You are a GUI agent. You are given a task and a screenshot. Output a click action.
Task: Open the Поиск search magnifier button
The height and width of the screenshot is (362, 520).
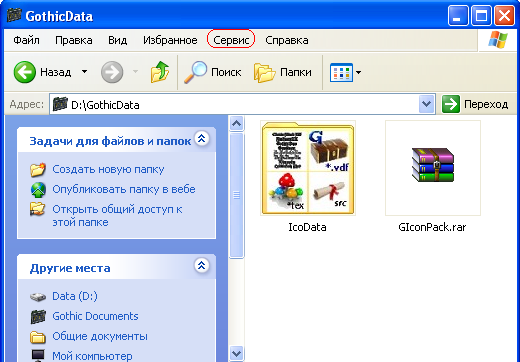click(x=213, y=72)
